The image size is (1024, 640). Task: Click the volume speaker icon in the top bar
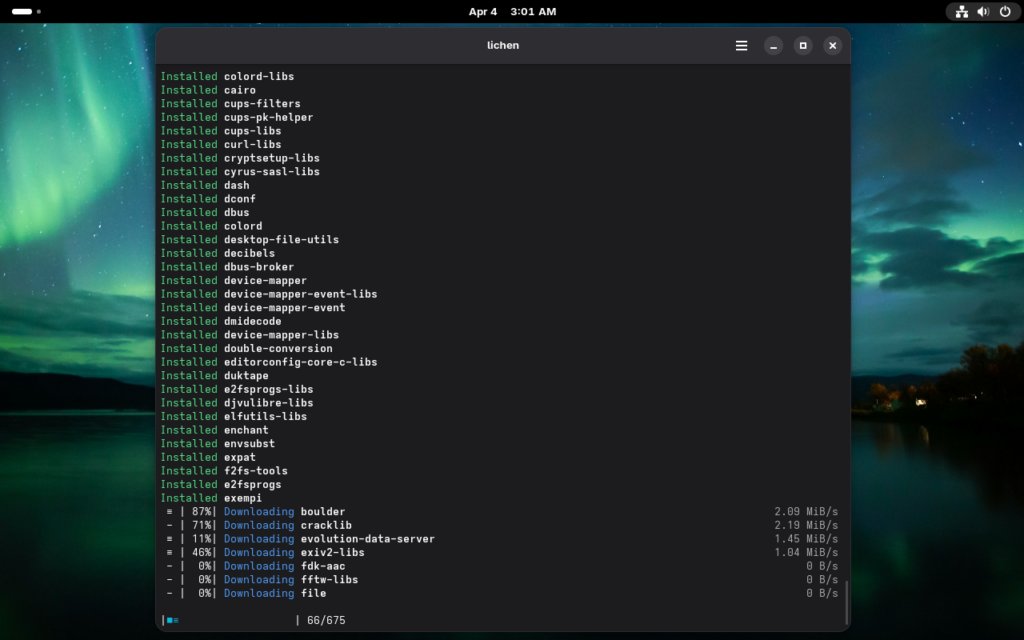tap(983, 12)
